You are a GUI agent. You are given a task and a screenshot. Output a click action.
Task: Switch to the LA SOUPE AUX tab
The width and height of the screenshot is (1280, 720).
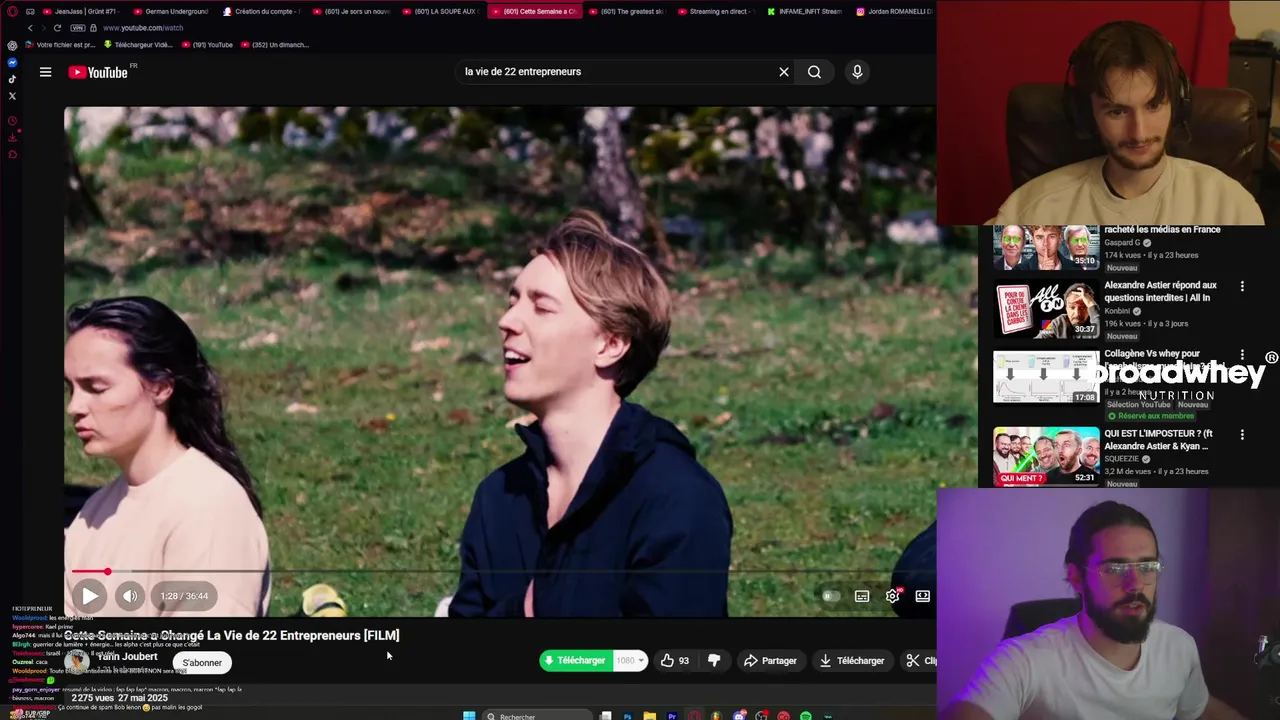click(440, 11)
